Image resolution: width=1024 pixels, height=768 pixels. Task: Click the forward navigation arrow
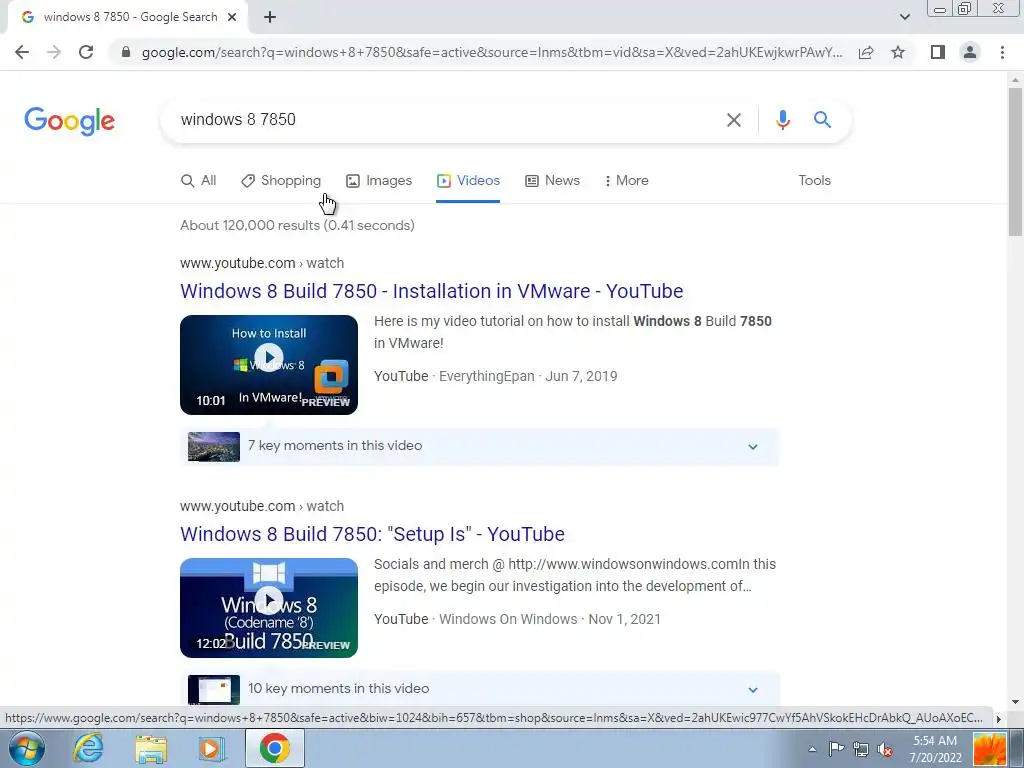coord(54,52)
